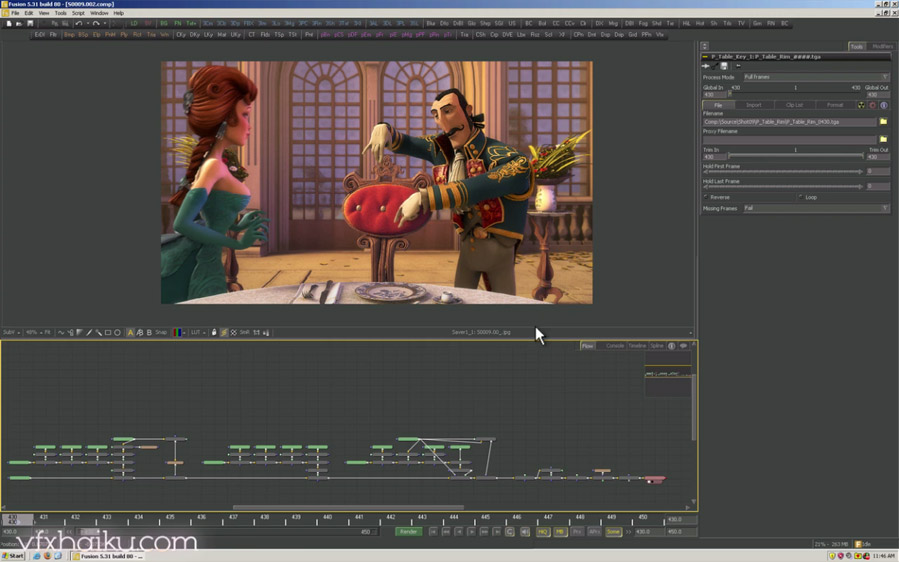Add a Crop with the Crp tool
Image resolution: width=899 pixels, height=562 pixels.
[x=494, y=34]
